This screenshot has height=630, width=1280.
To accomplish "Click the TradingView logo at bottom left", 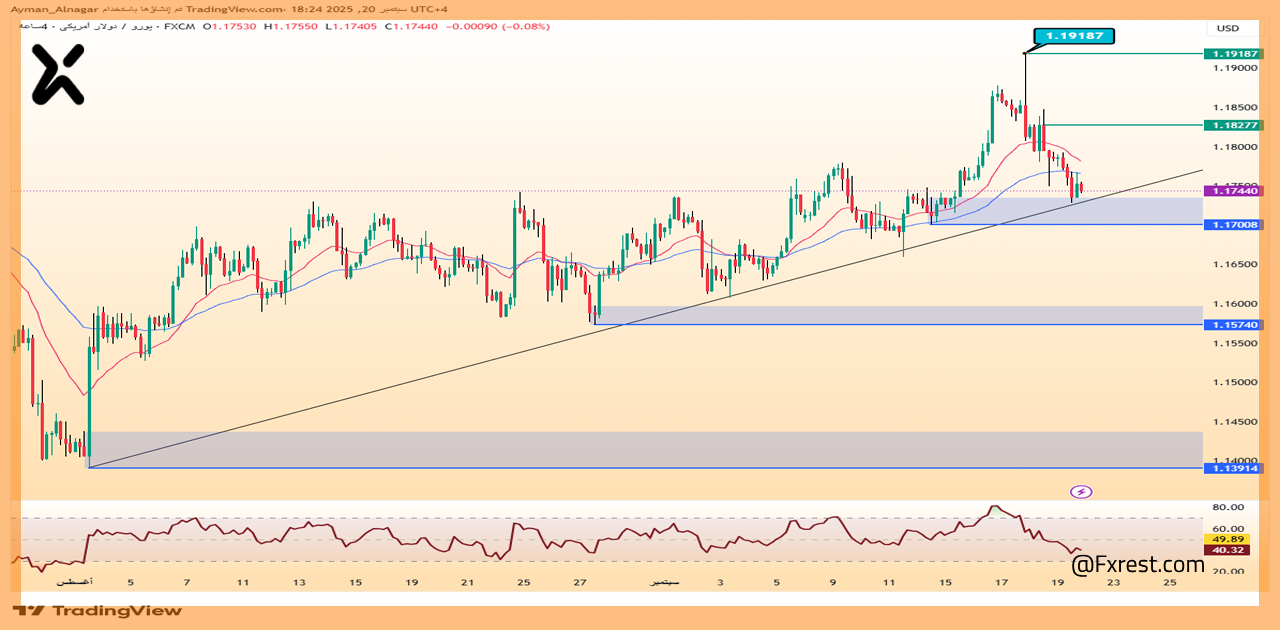I will [98, 610].
